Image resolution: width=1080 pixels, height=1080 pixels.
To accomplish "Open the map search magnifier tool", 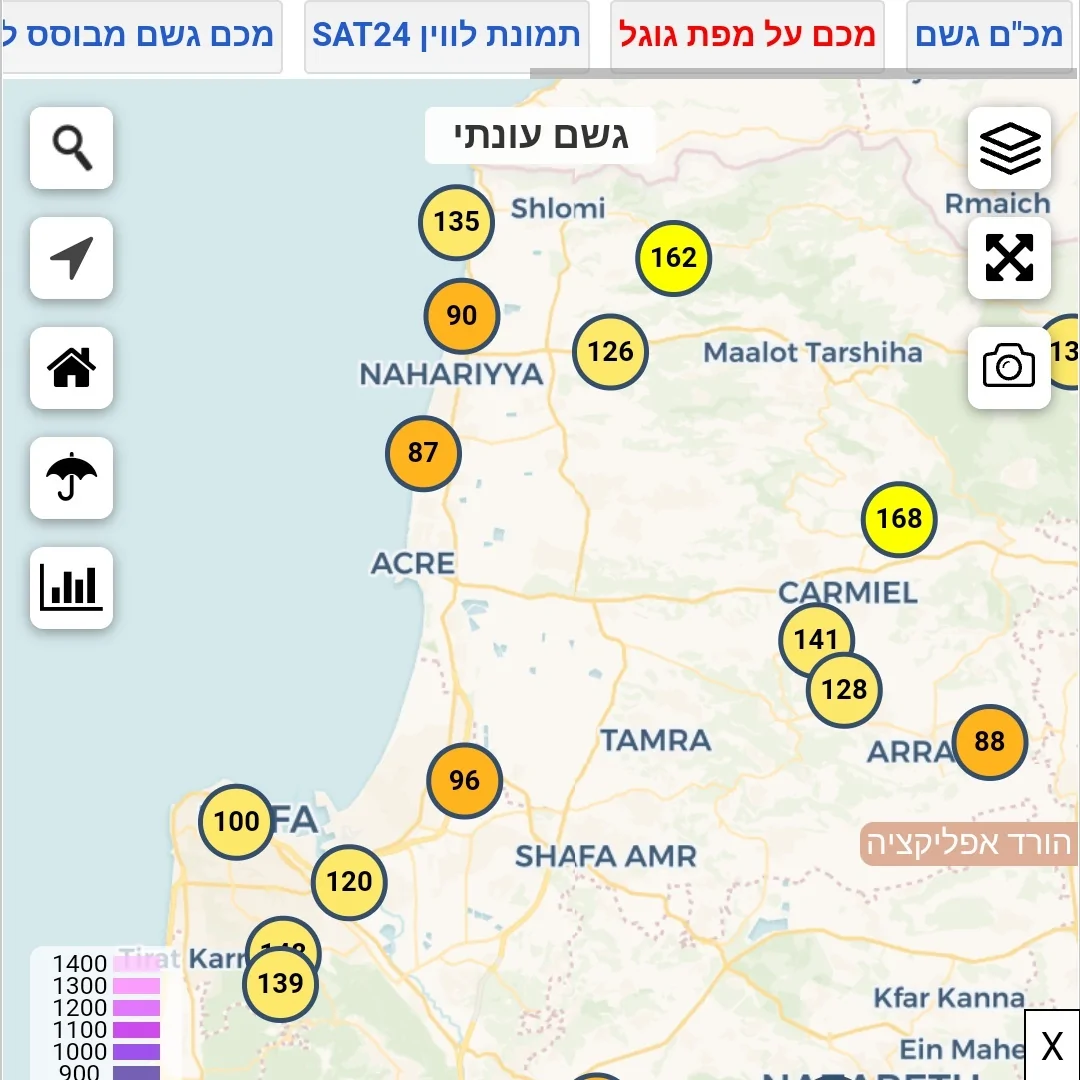I will 71,148.
